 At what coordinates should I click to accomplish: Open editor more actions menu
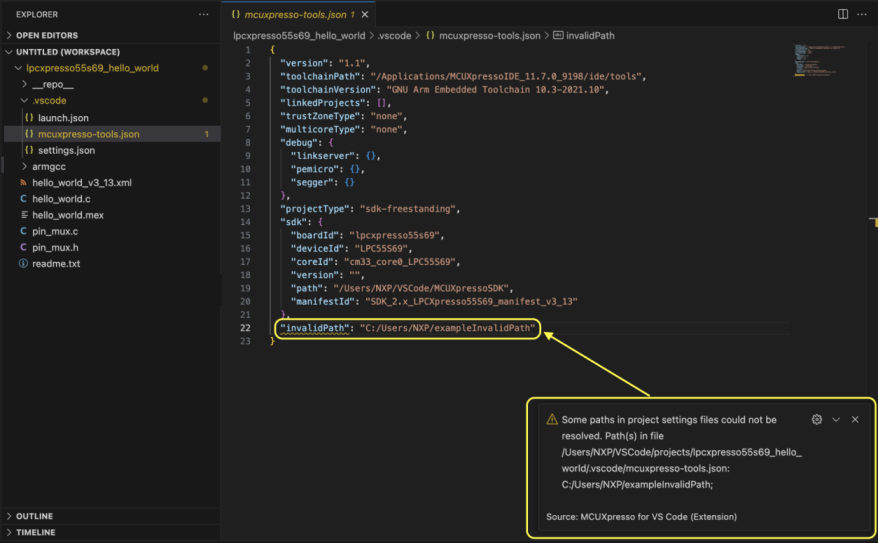862,15
